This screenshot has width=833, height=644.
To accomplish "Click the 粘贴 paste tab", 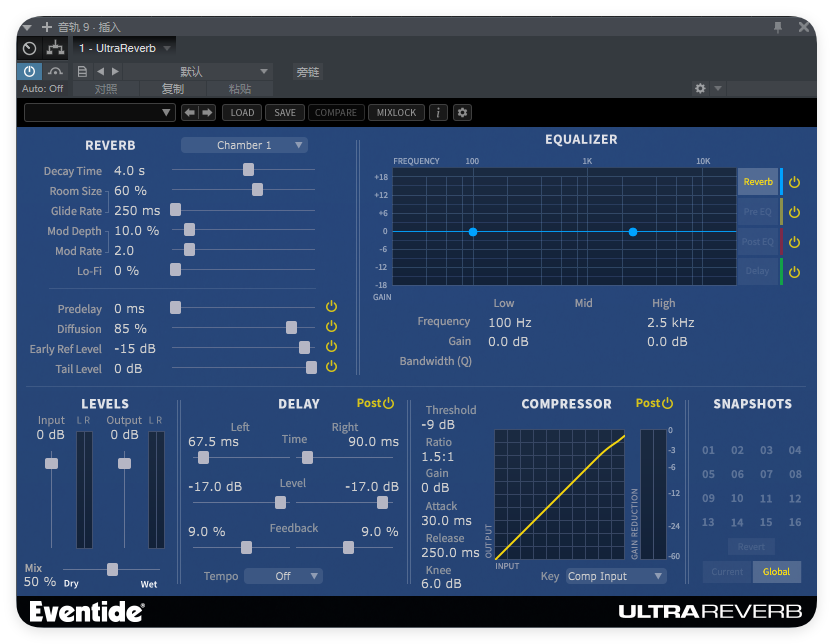I will click(240, 89).
